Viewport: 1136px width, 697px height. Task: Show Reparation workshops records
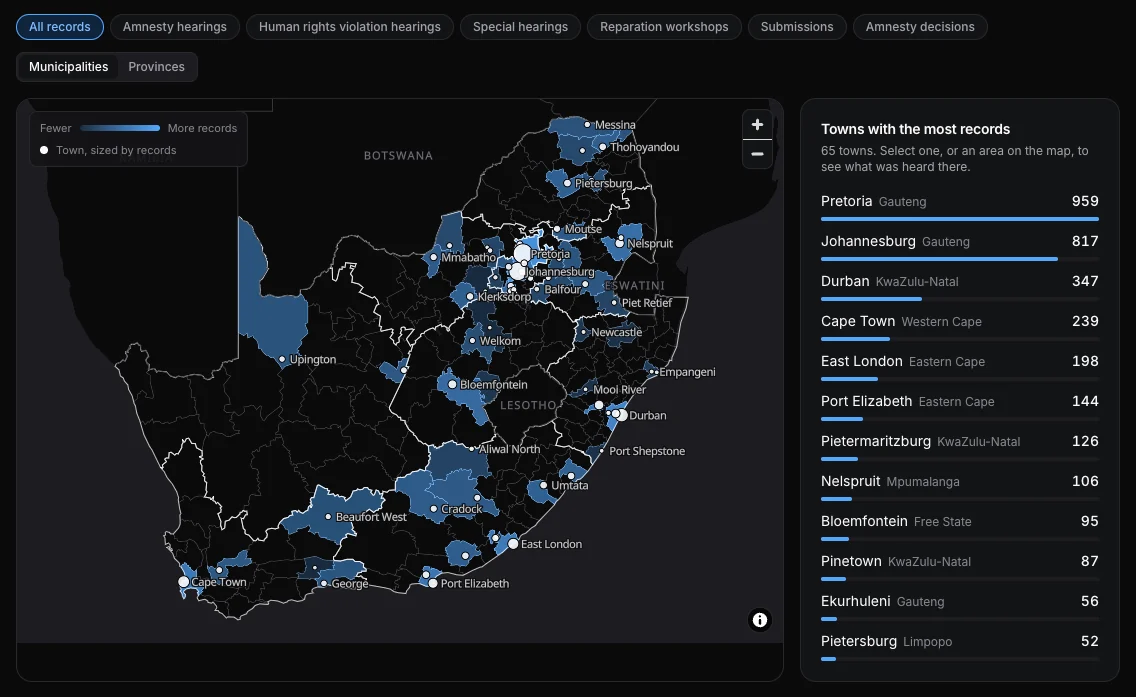[x=664, y=27]
